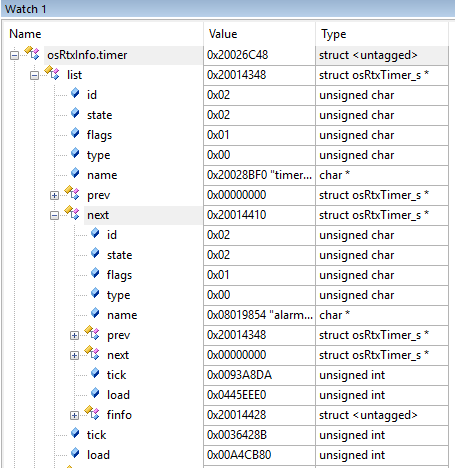
Task: Select the Type column header
Action: point(334,34)
